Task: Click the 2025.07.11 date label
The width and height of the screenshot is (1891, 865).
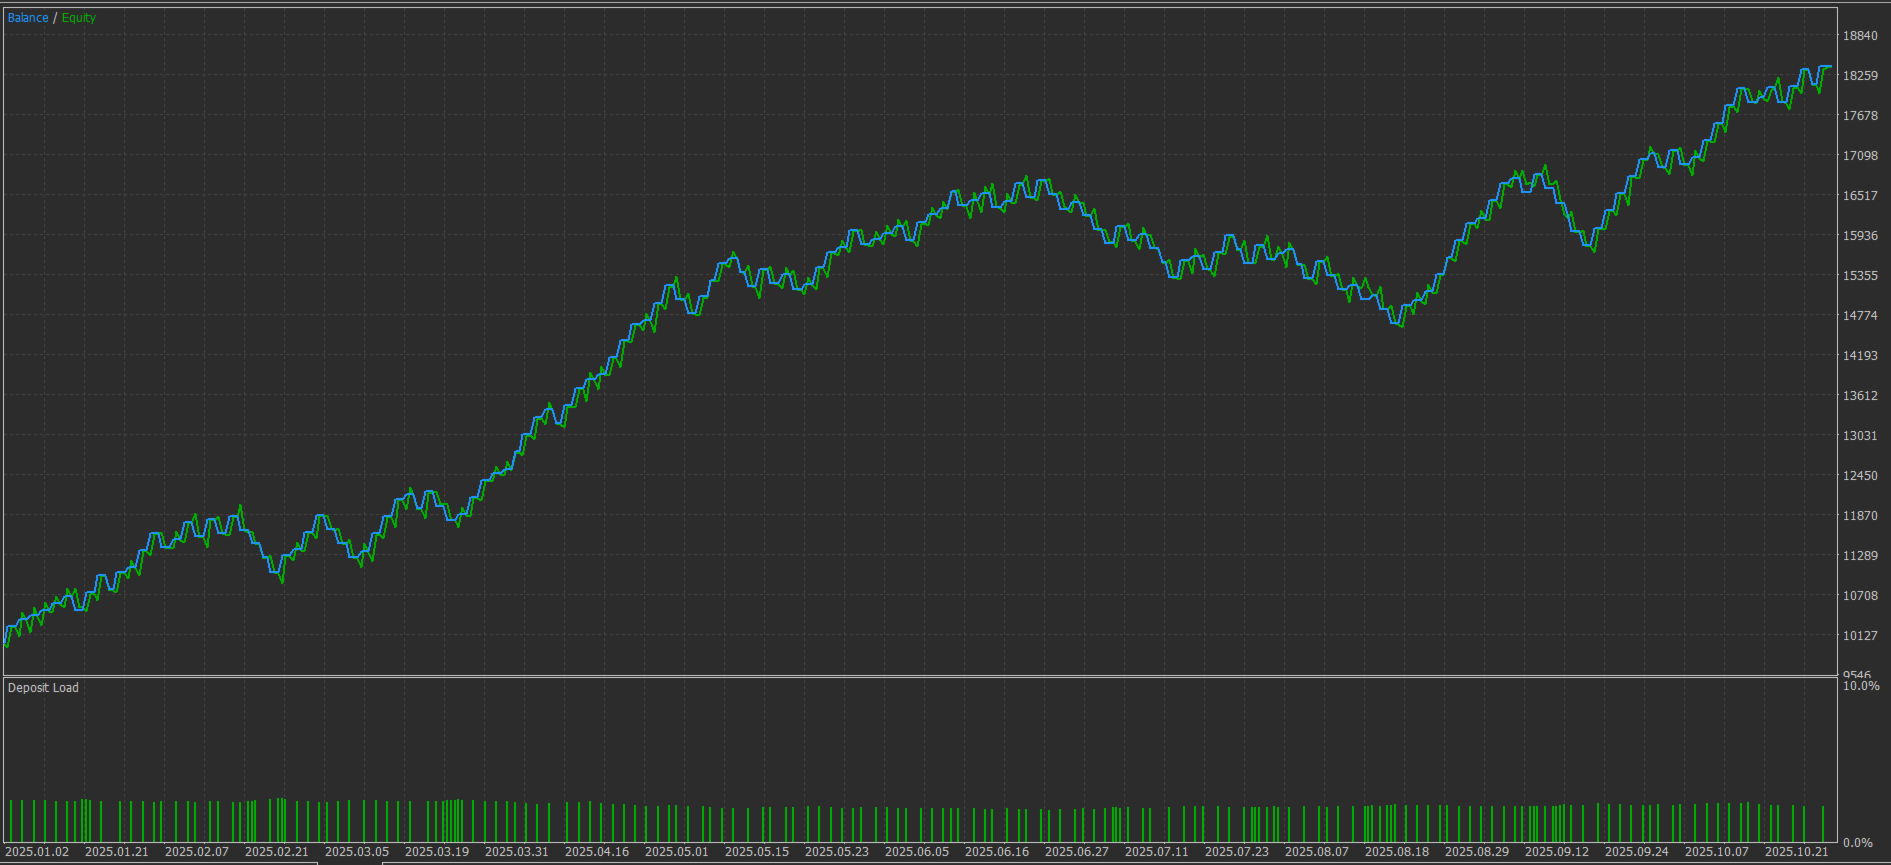Action: 1157,852
